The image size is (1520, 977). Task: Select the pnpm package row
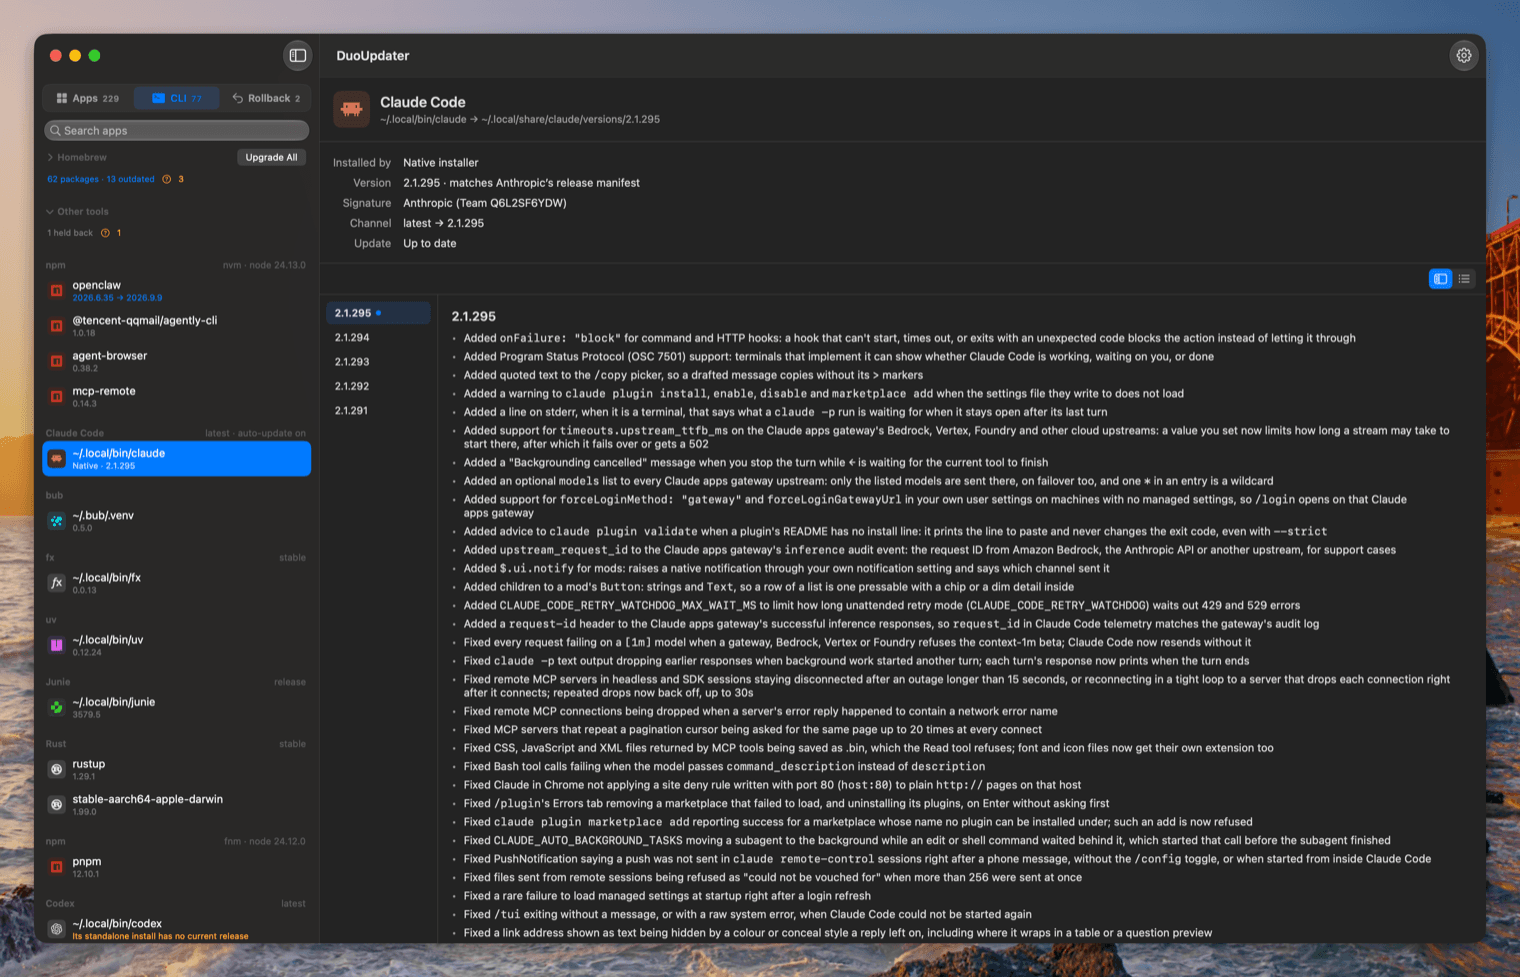pyautogui.click(x=177, y=867)
